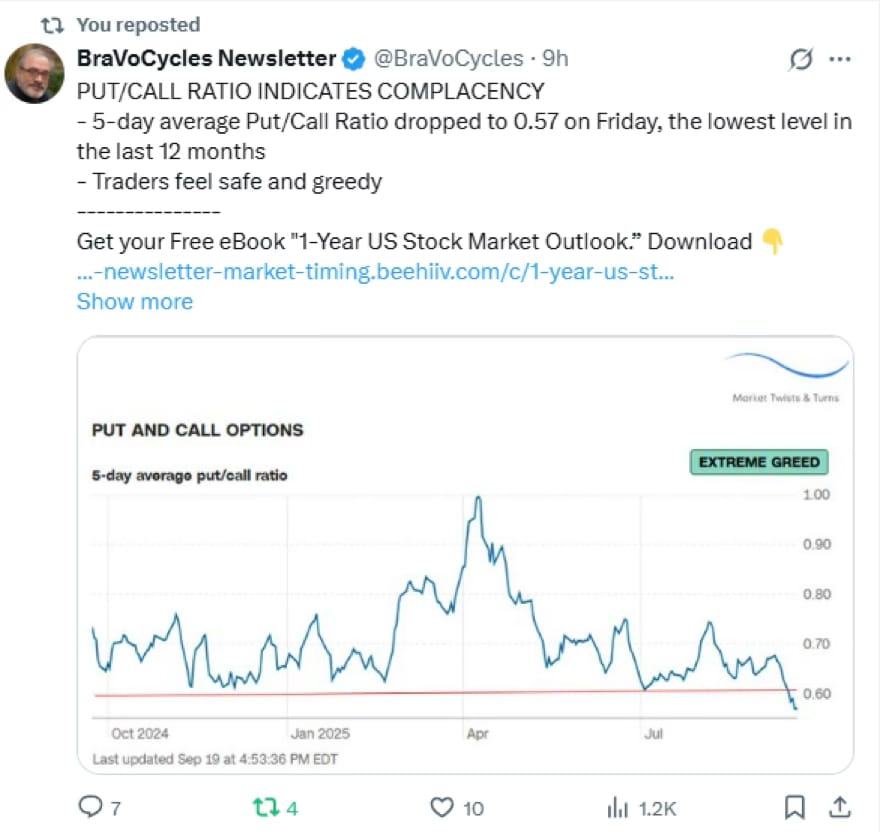Bookmark this post

pos(794,807)
